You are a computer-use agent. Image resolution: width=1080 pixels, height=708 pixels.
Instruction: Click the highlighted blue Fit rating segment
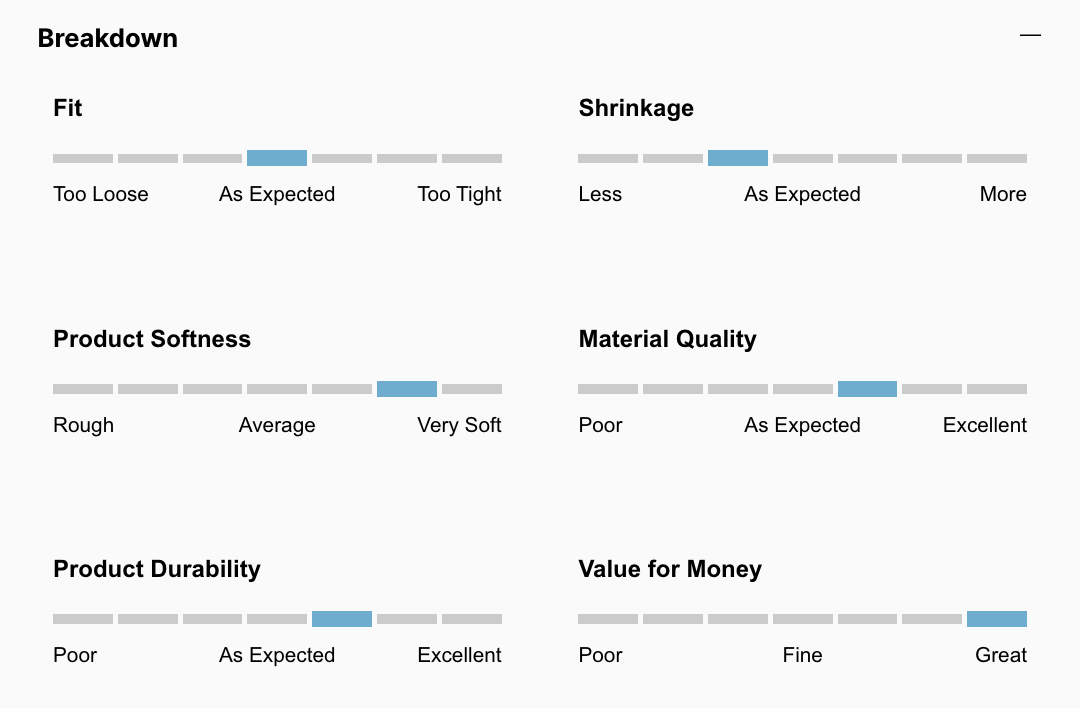click(277, 158)
